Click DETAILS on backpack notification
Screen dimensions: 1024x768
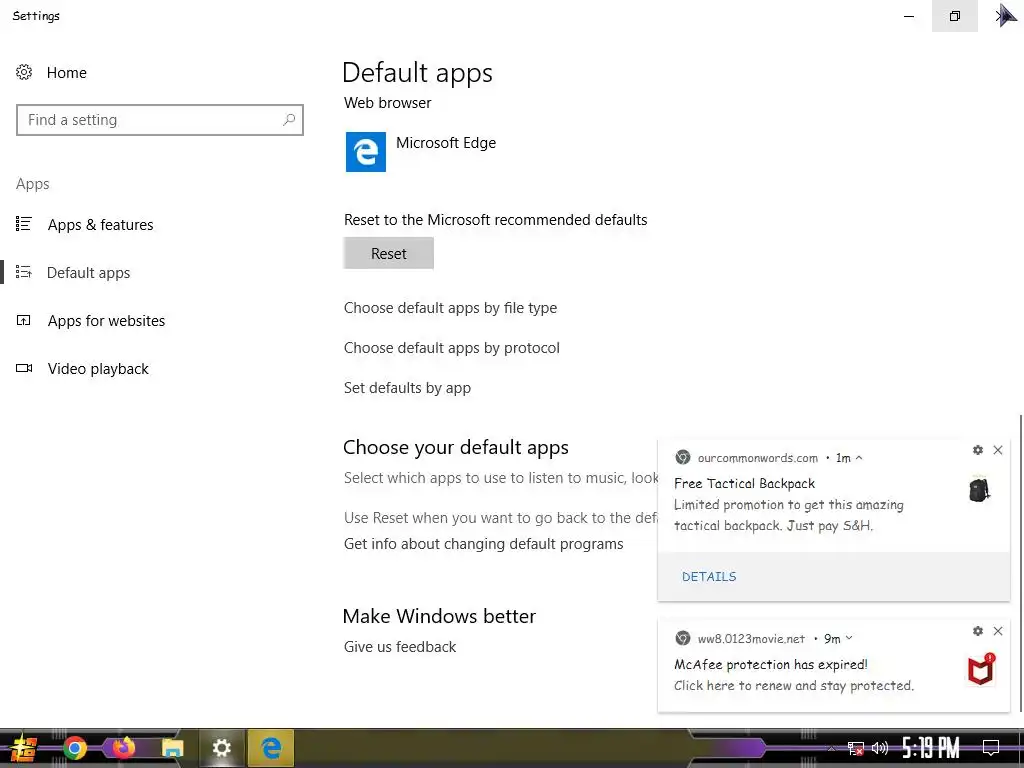[x=709, y=577]
